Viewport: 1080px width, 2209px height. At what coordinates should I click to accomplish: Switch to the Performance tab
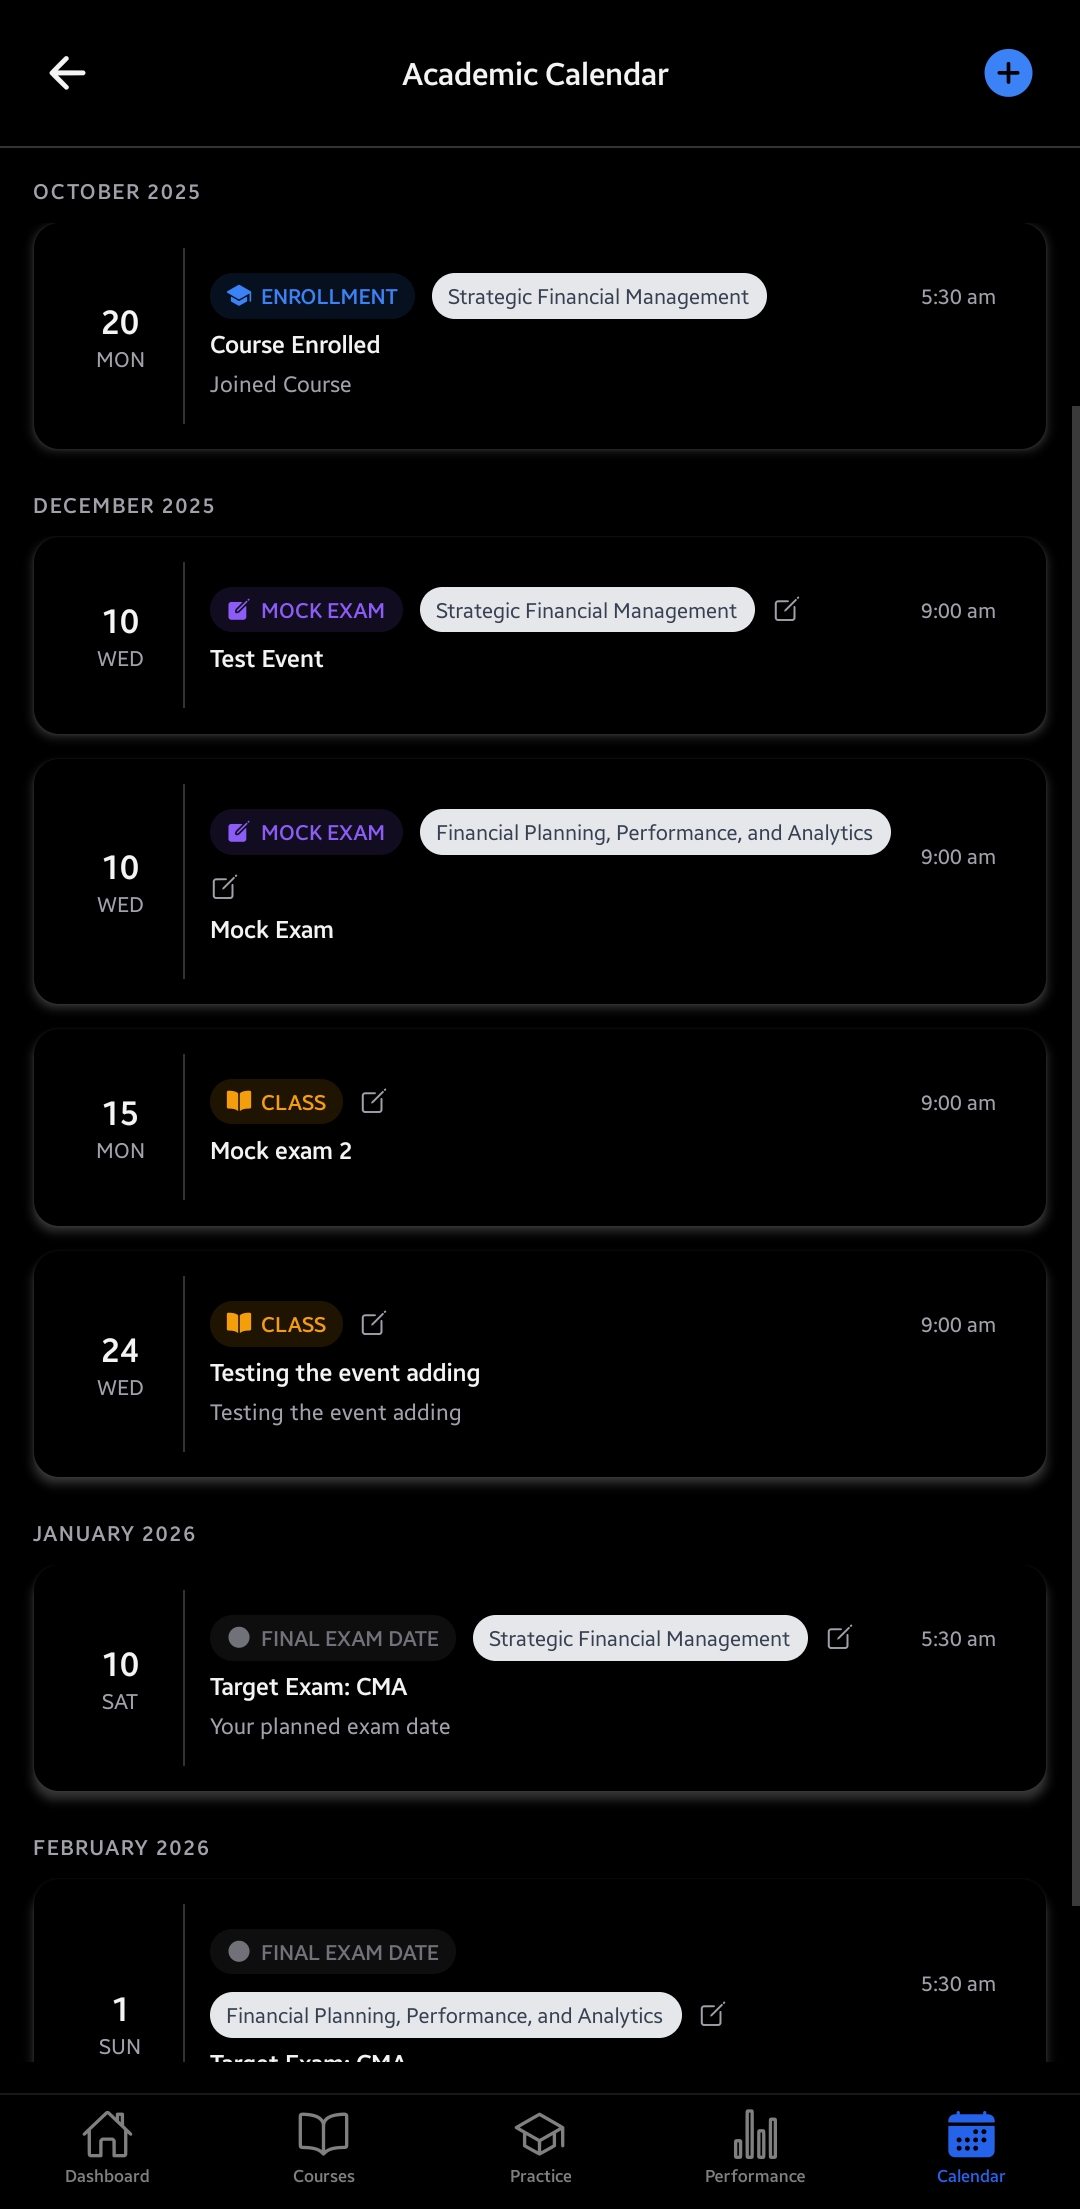click(754, 2143)
